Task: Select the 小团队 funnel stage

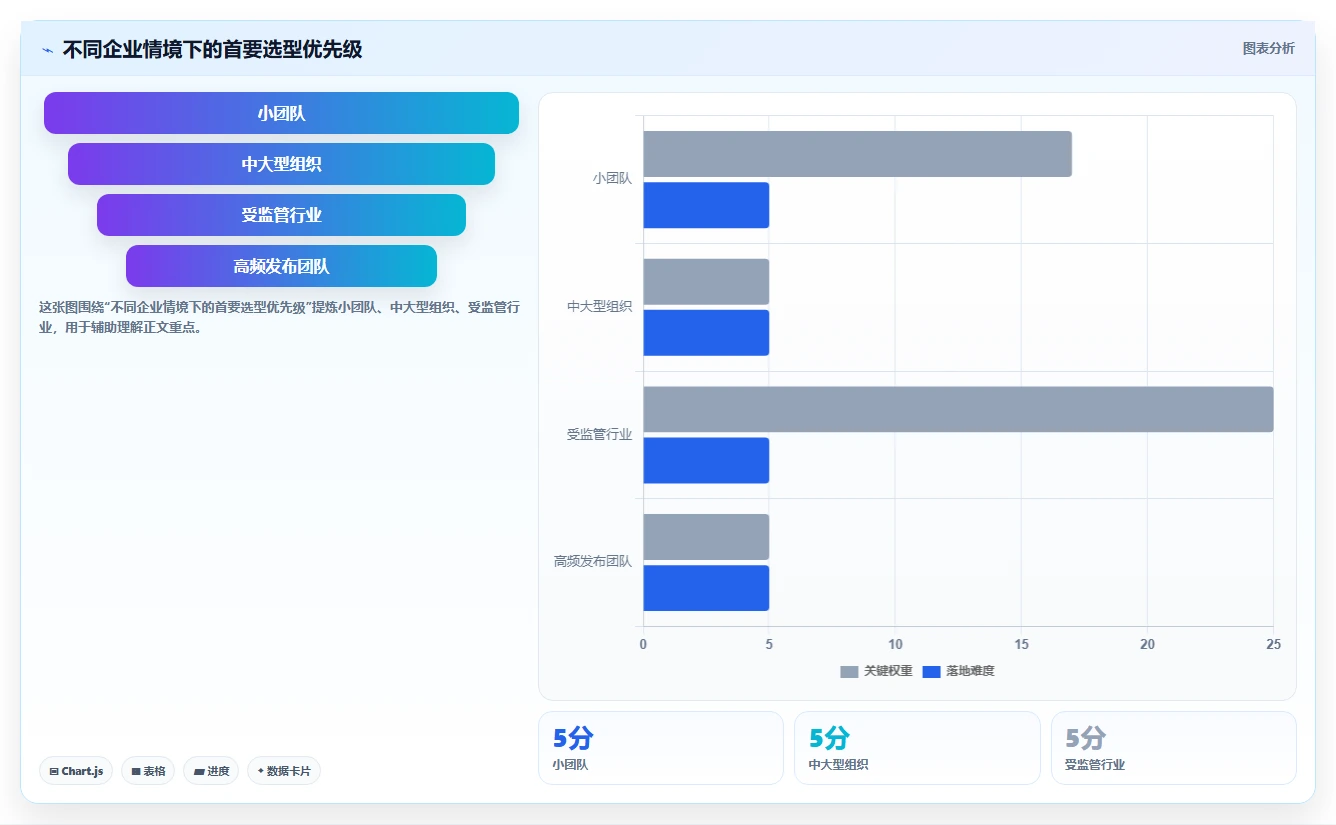Action: tap(281, 113)
